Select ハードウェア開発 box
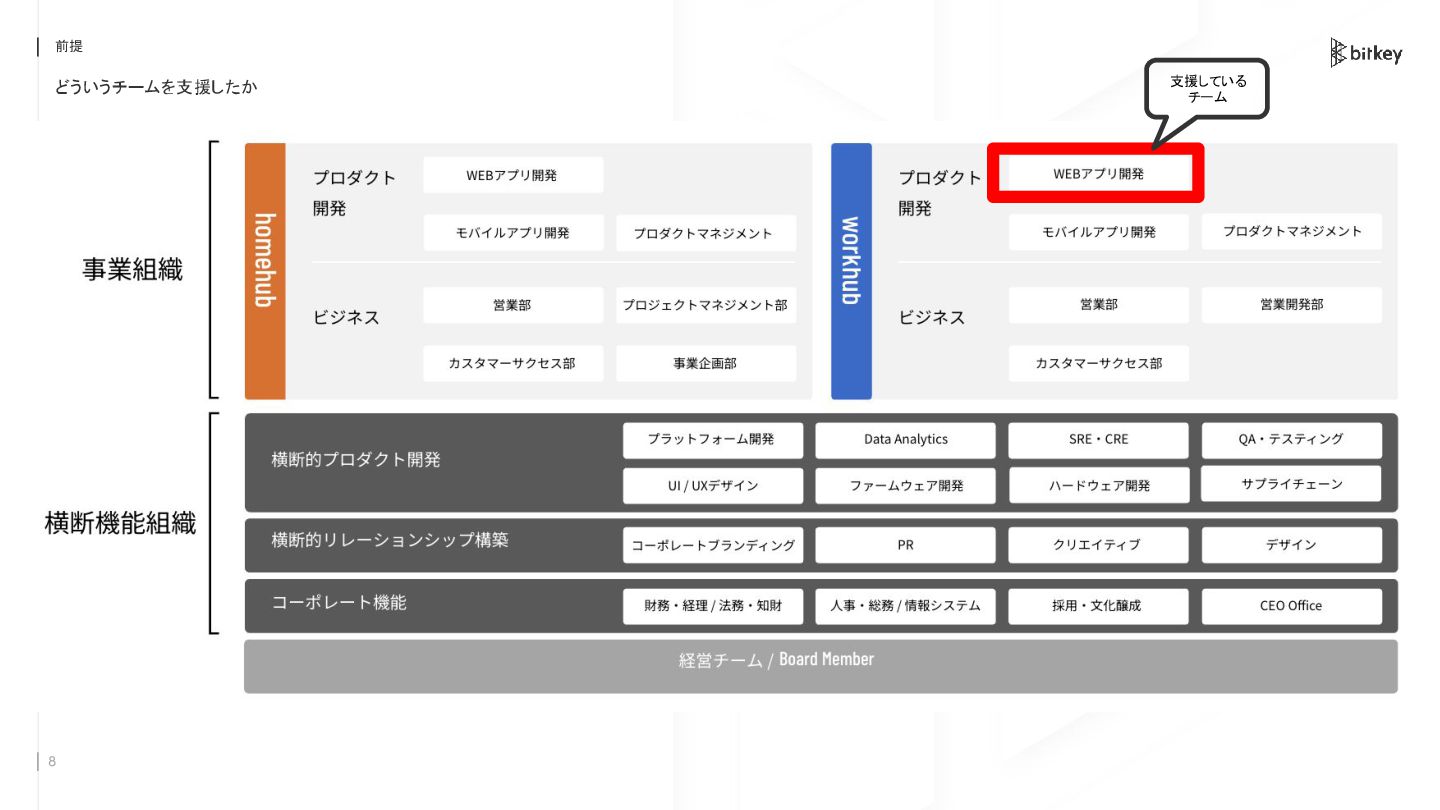Image resolution: width=1440 pixels, height=810 pixels. tap(1098, 486)
